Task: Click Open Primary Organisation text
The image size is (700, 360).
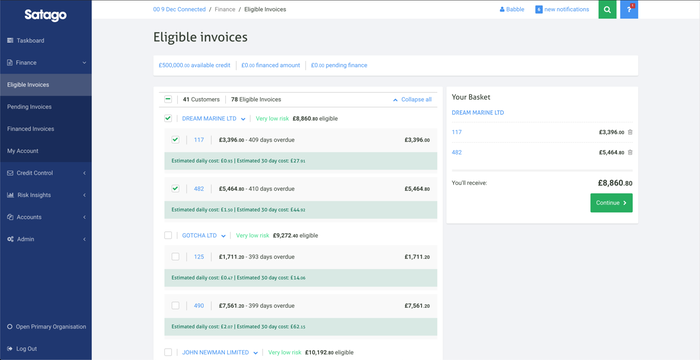Action: click(x=51, y=327)
